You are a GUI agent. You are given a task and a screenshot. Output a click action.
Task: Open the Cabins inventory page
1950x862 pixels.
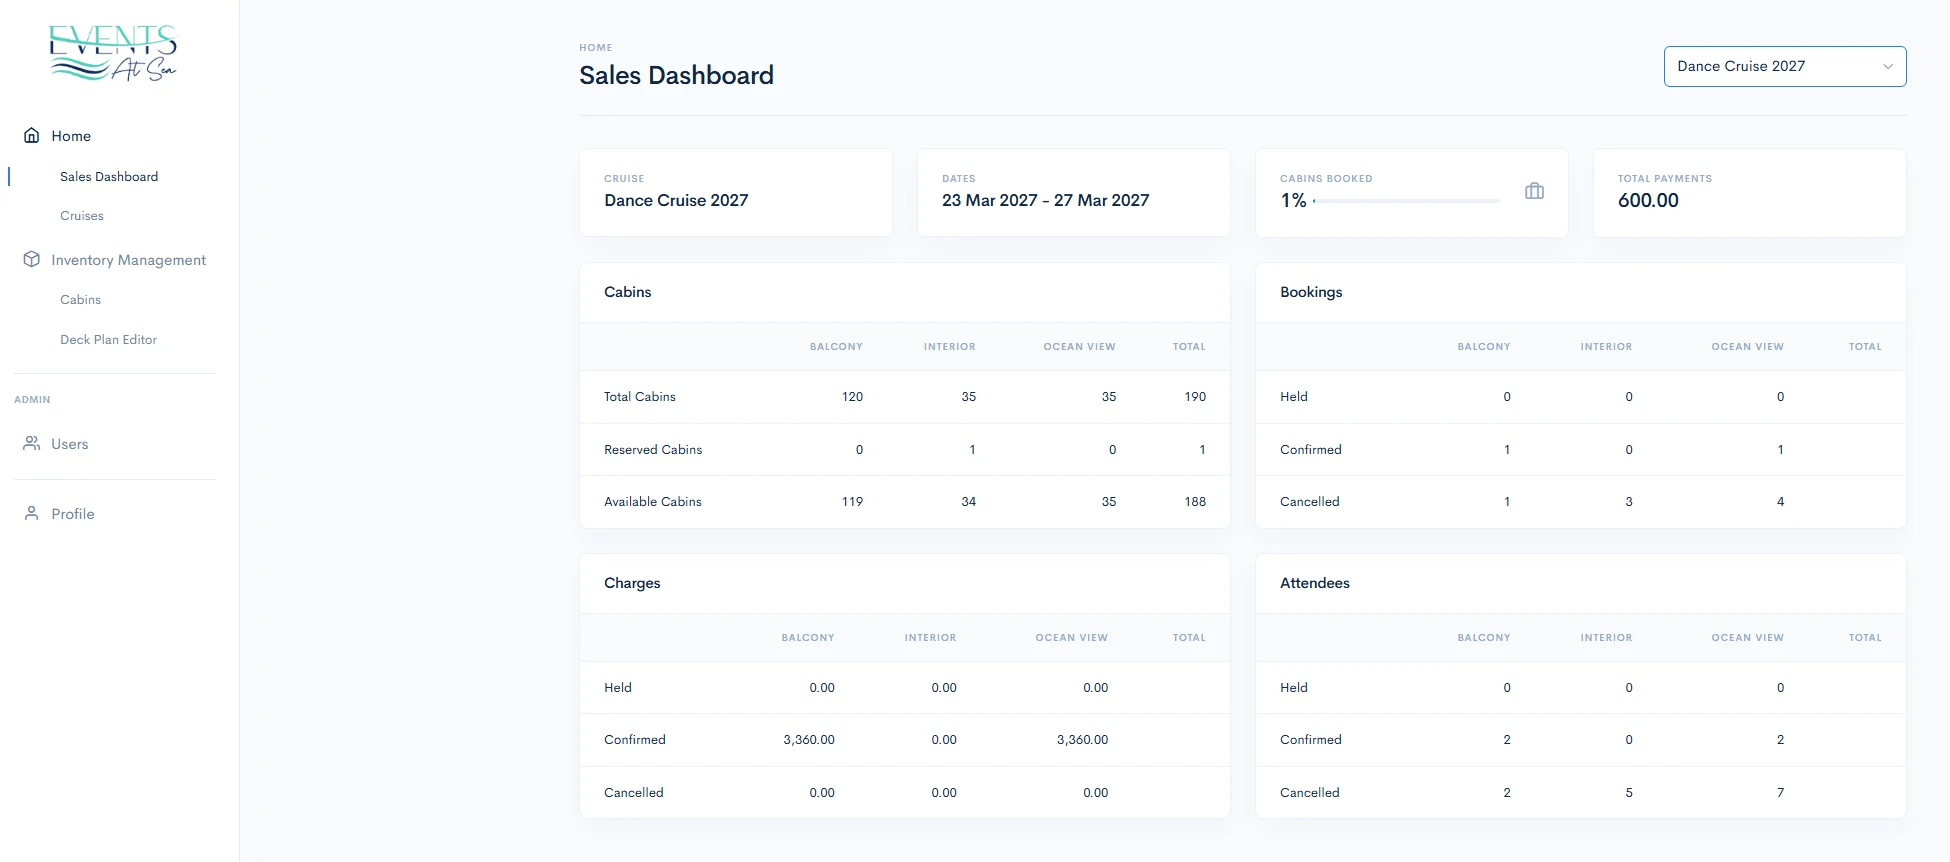[80, 300]
